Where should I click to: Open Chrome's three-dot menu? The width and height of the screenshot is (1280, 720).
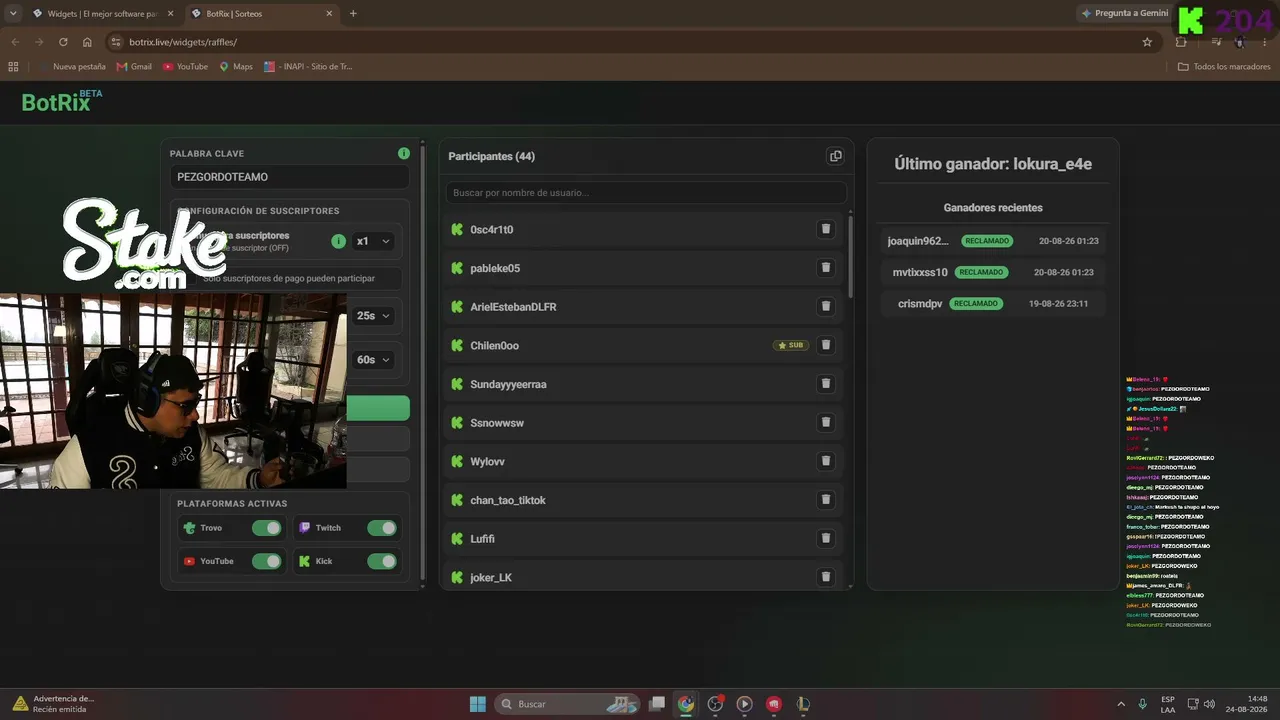pos(1265,42)
